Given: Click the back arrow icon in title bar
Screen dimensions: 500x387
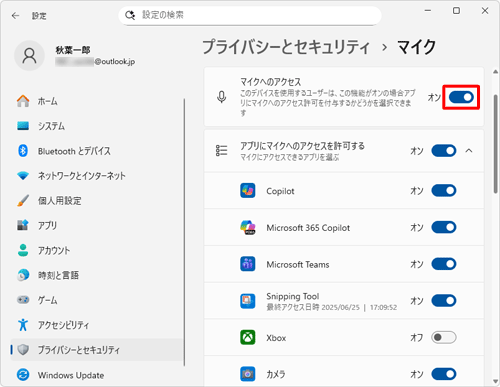Looking at the screenshot, I should (x=15, y=16).
